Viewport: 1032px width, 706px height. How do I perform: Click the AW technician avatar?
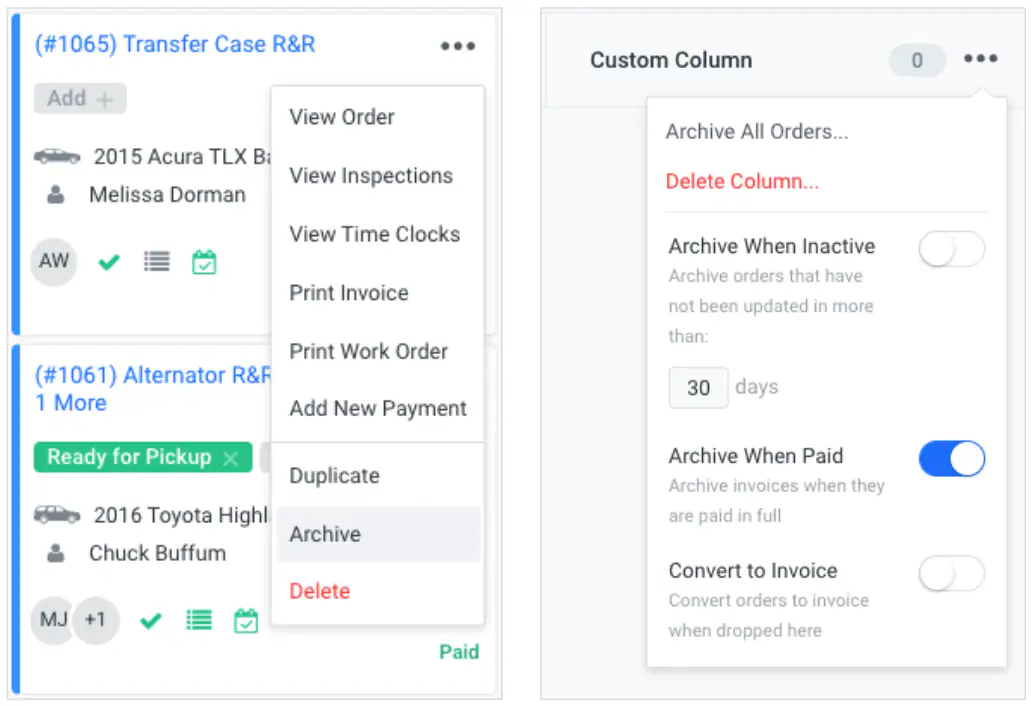pos(54,261)
